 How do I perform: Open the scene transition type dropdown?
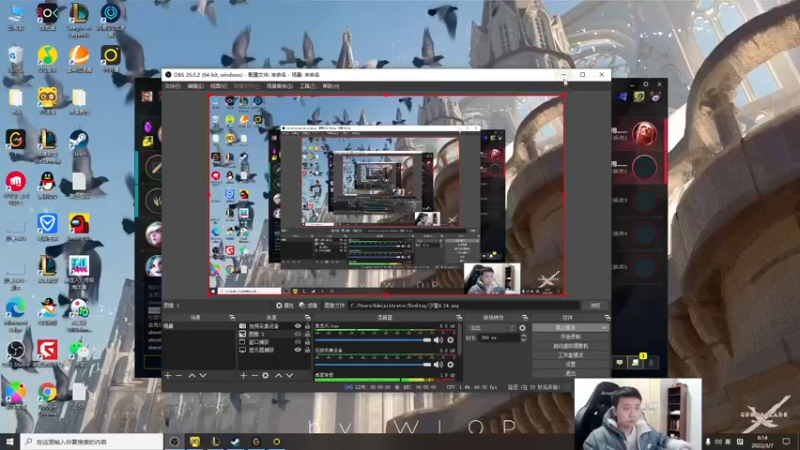tap(491, 328)
